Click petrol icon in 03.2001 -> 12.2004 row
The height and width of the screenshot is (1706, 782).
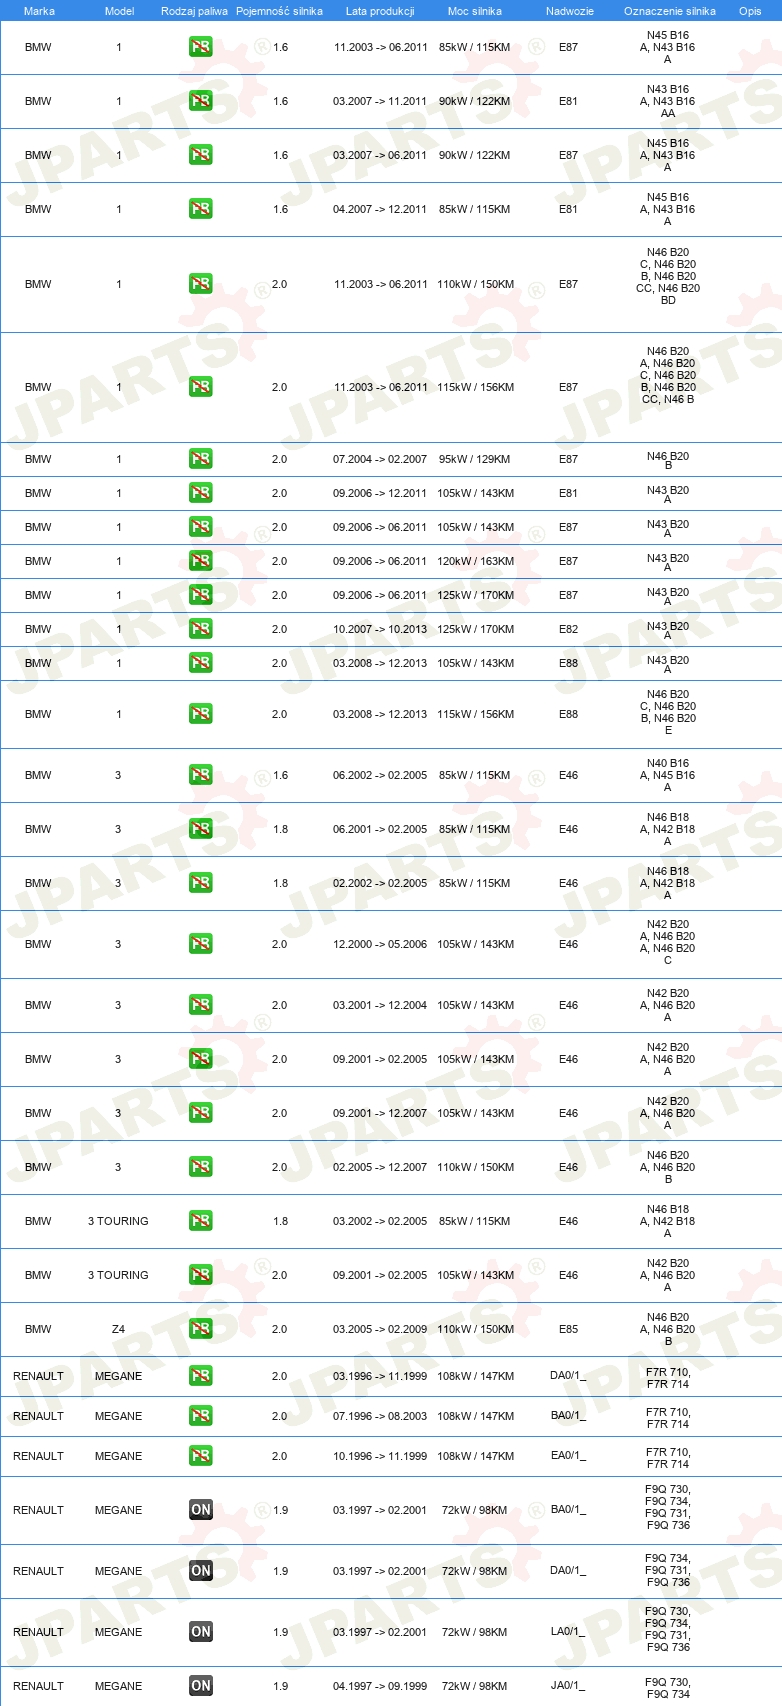pyautogui.click(x=201, y=1005)
